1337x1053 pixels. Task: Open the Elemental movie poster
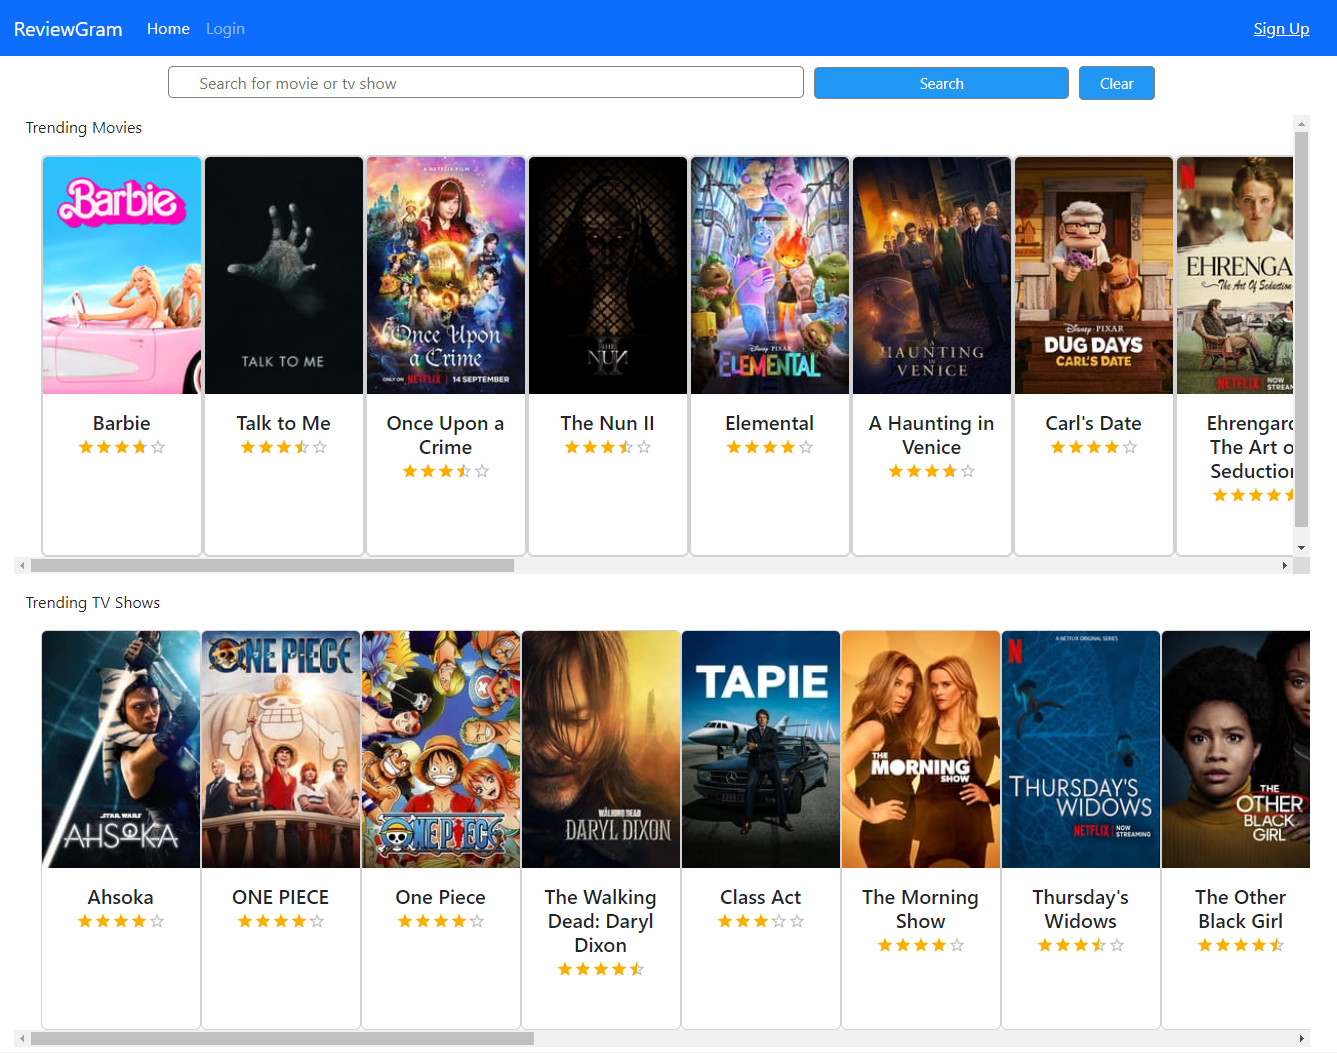pyautogui.click(x=770, y=275)
